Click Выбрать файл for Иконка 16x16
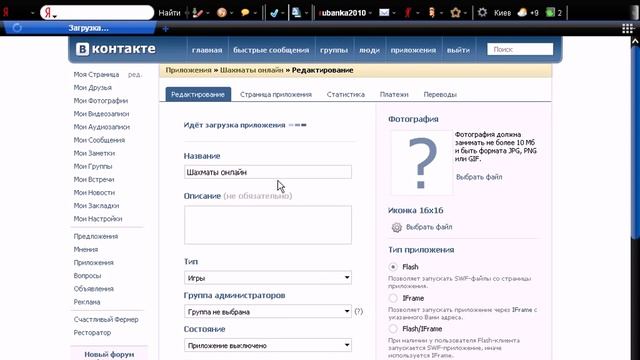This screenshot has width=640, height=360. pos(429,227)
